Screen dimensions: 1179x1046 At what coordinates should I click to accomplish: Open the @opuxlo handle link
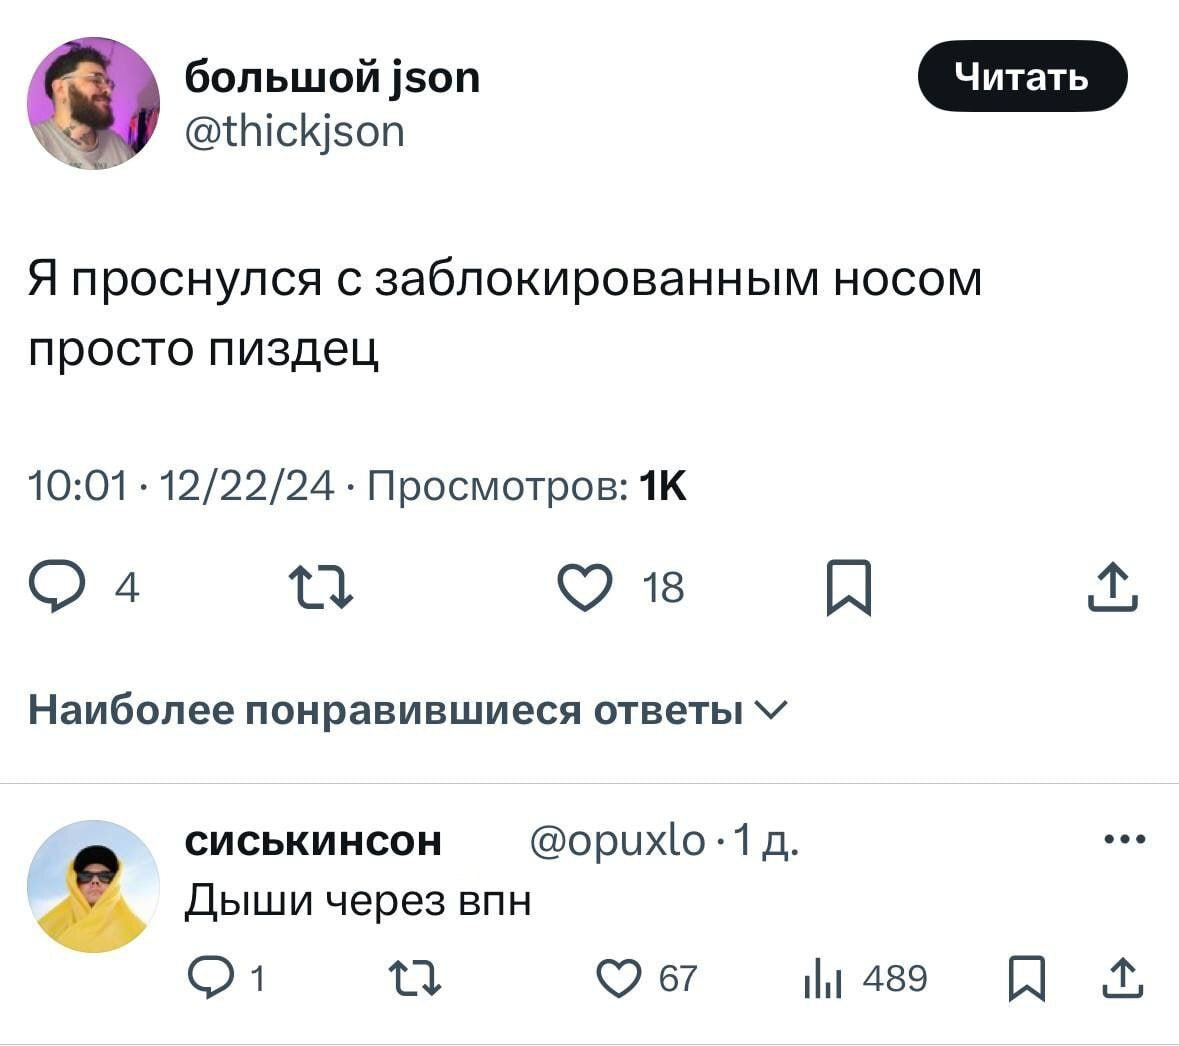coord(617,841)
